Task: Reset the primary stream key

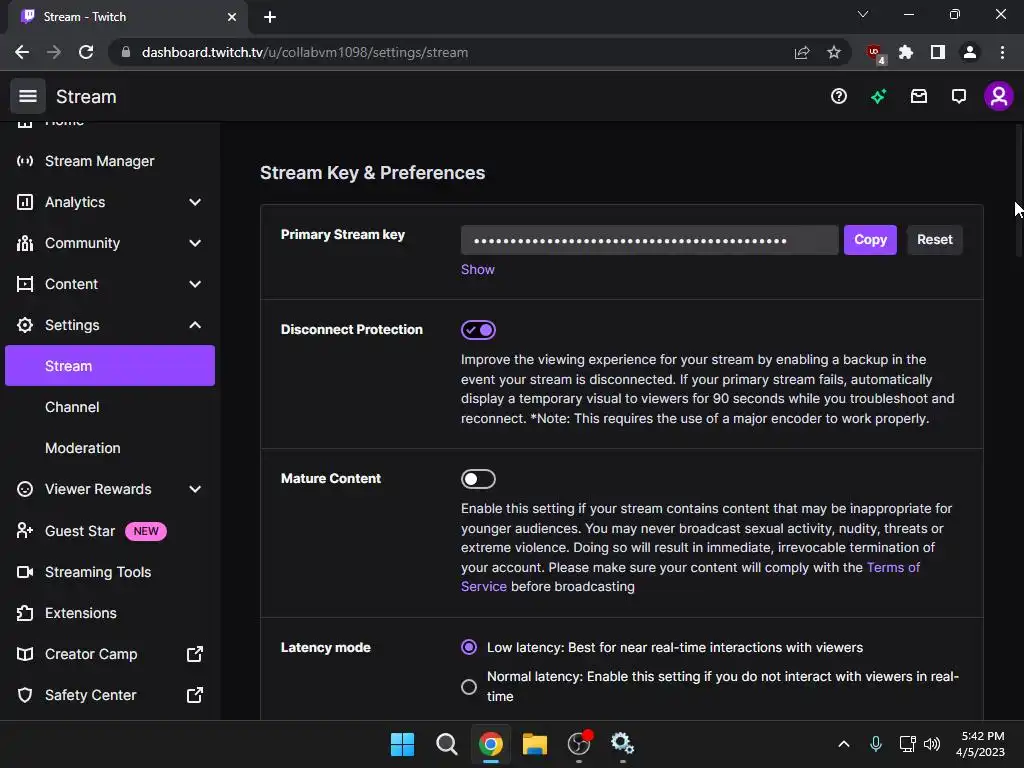Action: tap(935, 240)
